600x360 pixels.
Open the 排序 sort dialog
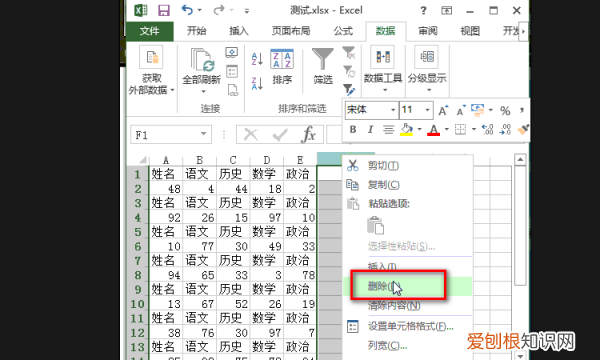[282, 66]
